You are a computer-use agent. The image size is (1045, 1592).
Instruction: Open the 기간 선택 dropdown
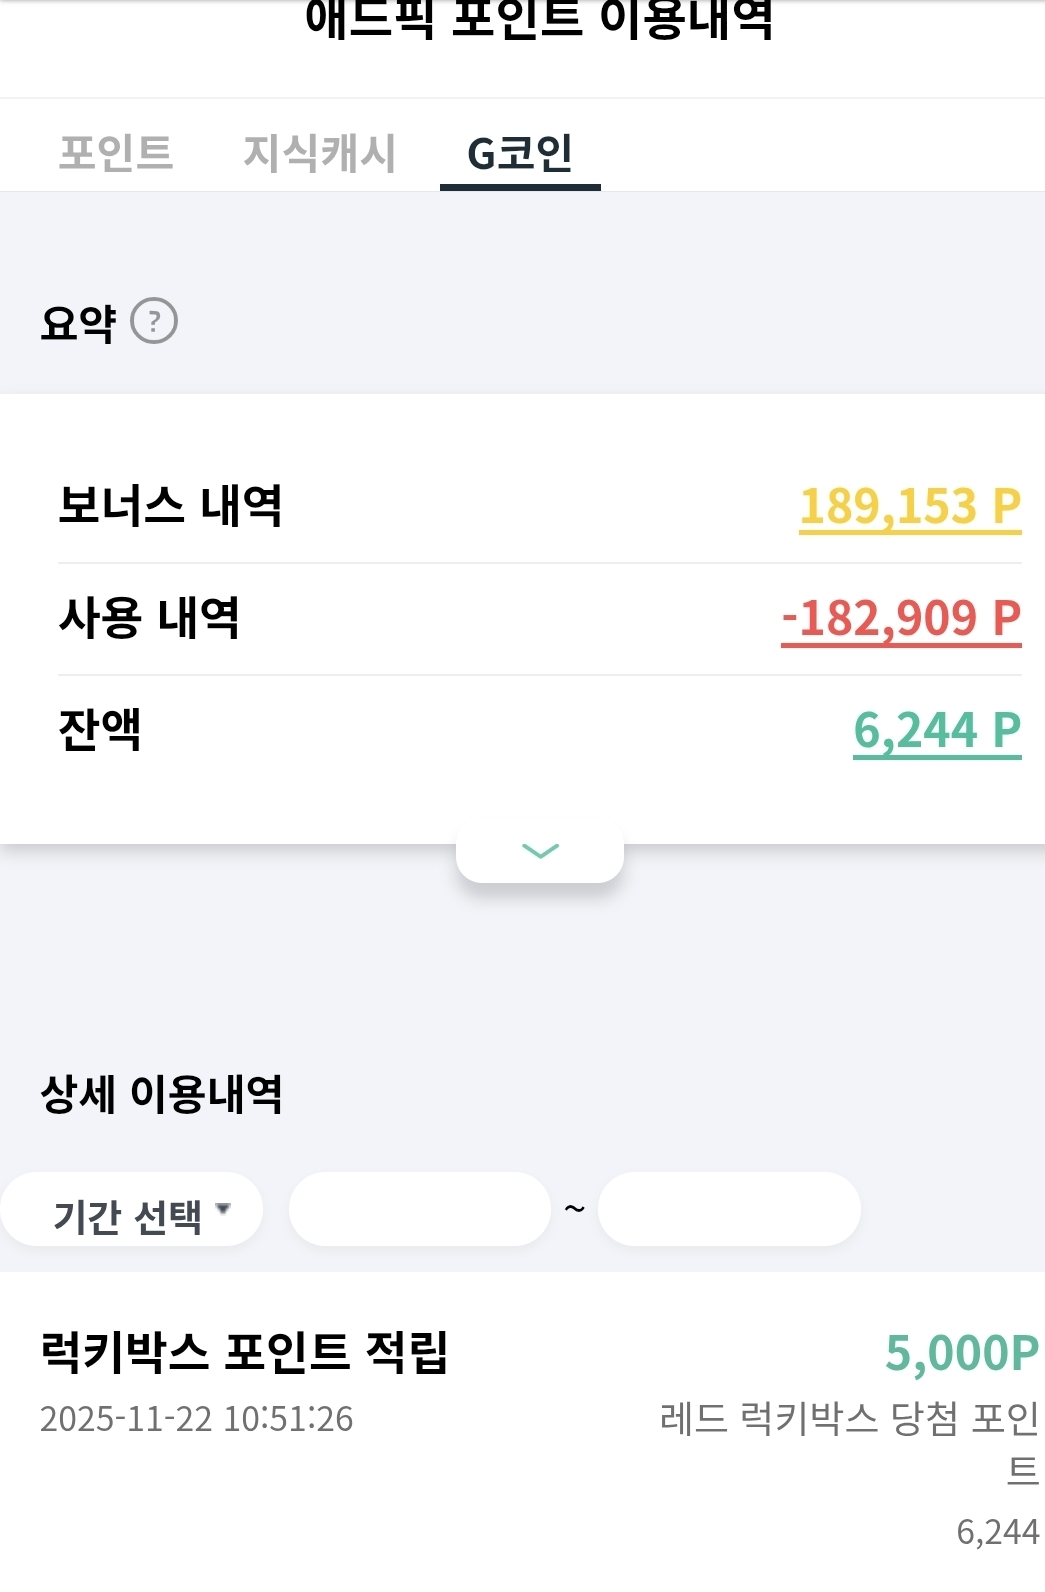(x=131, y=1210)
